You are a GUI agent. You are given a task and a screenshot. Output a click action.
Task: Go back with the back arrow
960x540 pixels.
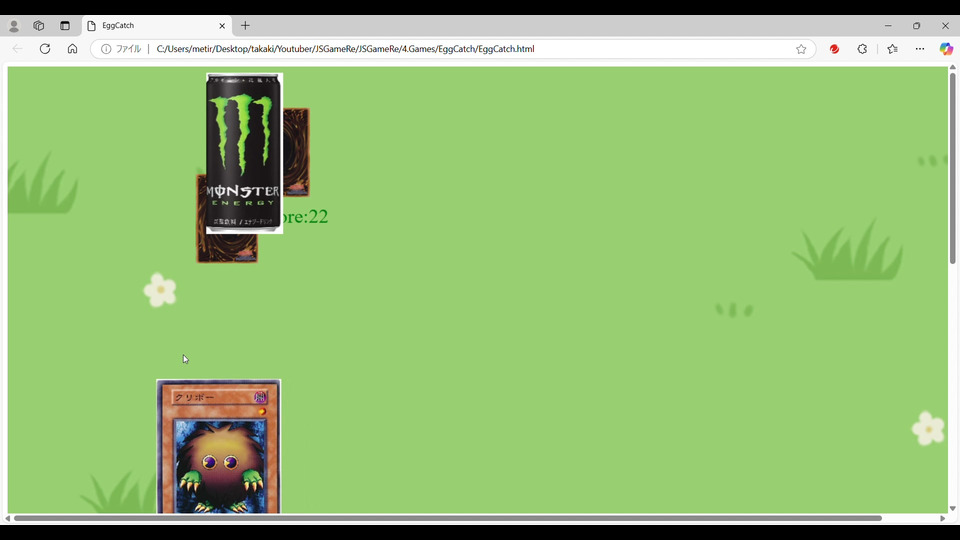click(x=18, y=49)
